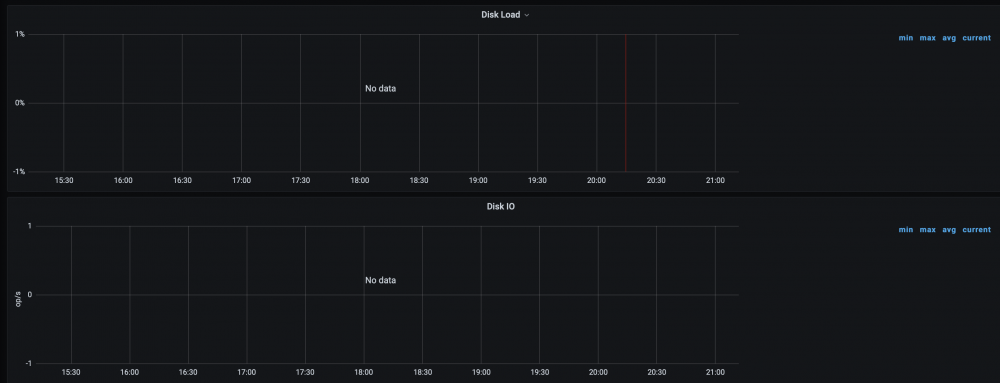Click the 20:30 time label in Disk IO
1000x383 pixels.
(657, 372)
